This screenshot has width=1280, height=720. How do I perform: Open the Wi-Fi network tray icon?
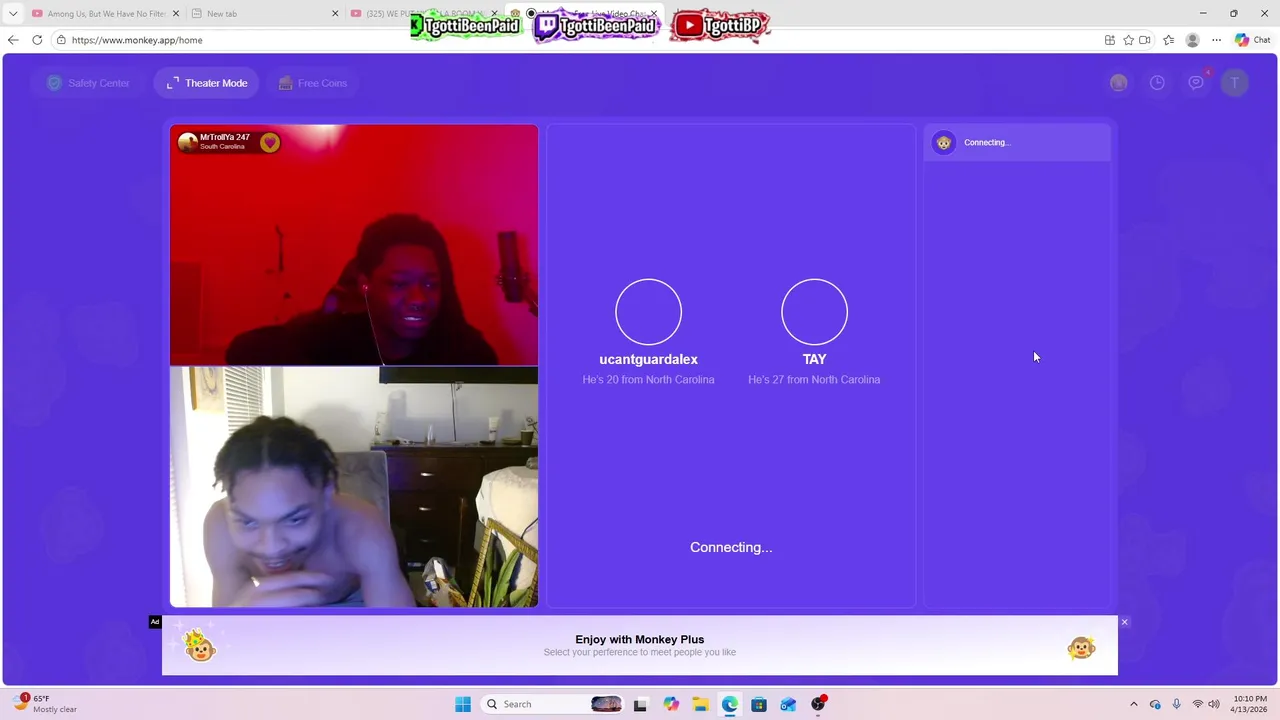[x=1197, y=704]
